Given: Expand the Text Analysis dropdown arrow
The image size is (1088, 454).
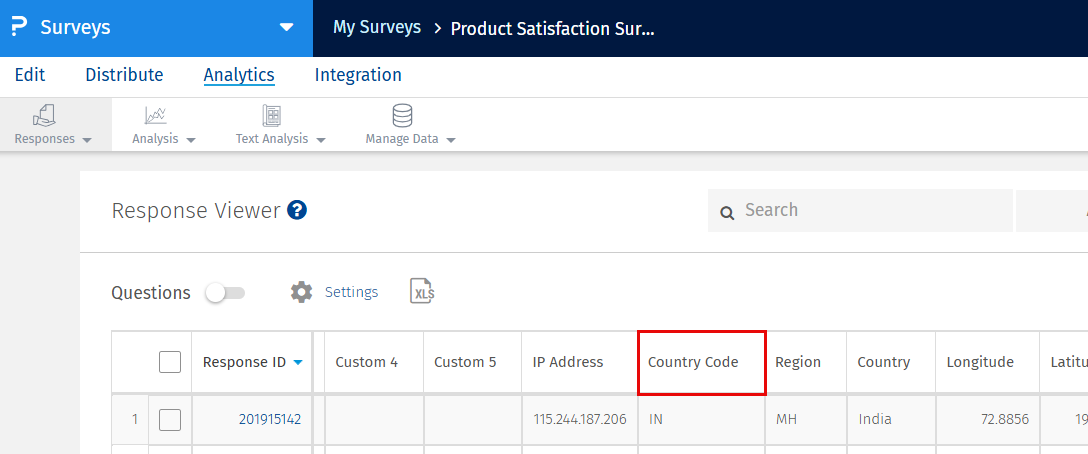Looking at the screenshot, I should pyautogui.click(x=321, y=140).
